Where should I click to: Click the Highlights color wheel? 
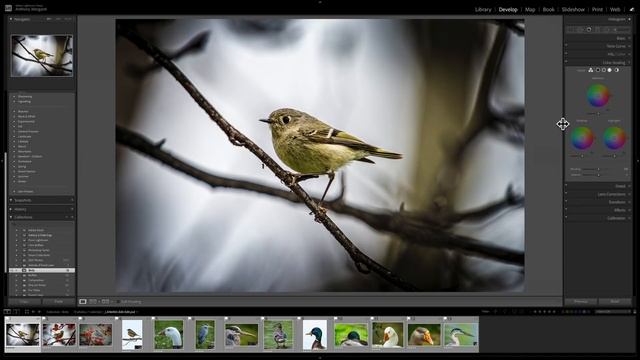click(x=614, y=138)
